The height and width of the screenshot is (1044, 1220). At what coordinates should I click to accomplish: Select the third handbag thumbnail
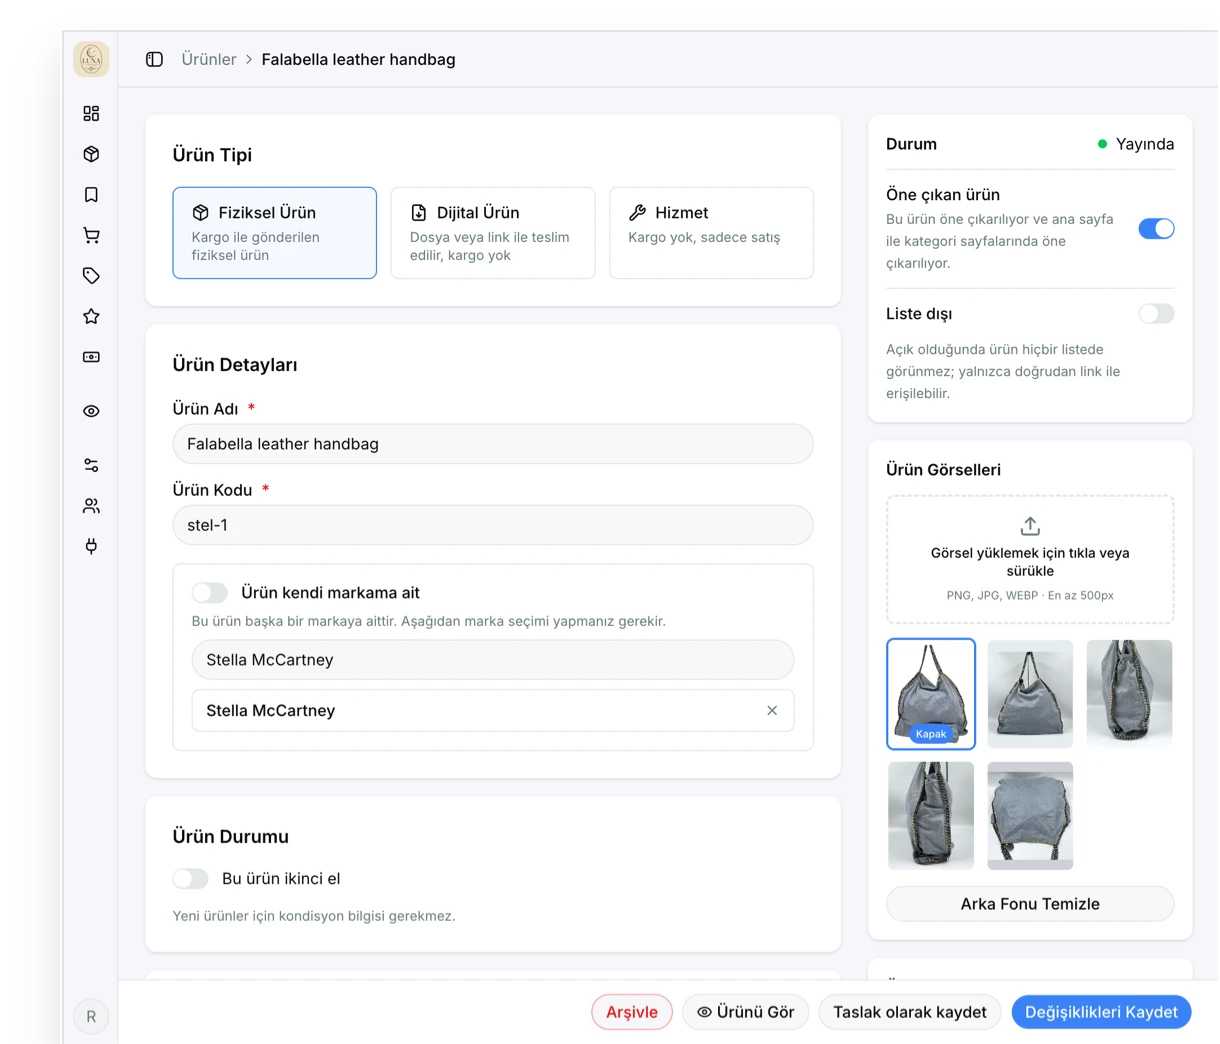[x=1129, y=694]
